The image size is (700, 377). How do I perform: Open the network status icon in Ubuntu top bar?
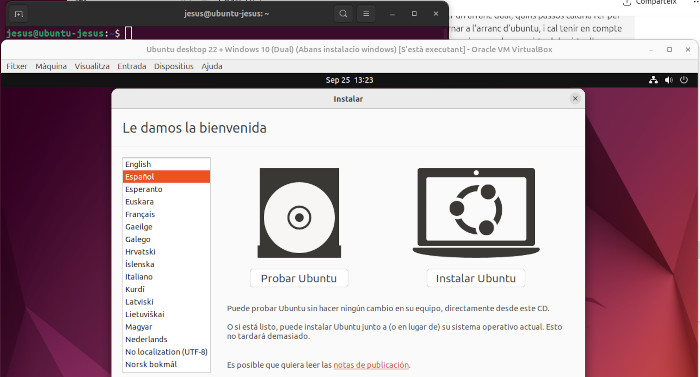click(653, 80)
